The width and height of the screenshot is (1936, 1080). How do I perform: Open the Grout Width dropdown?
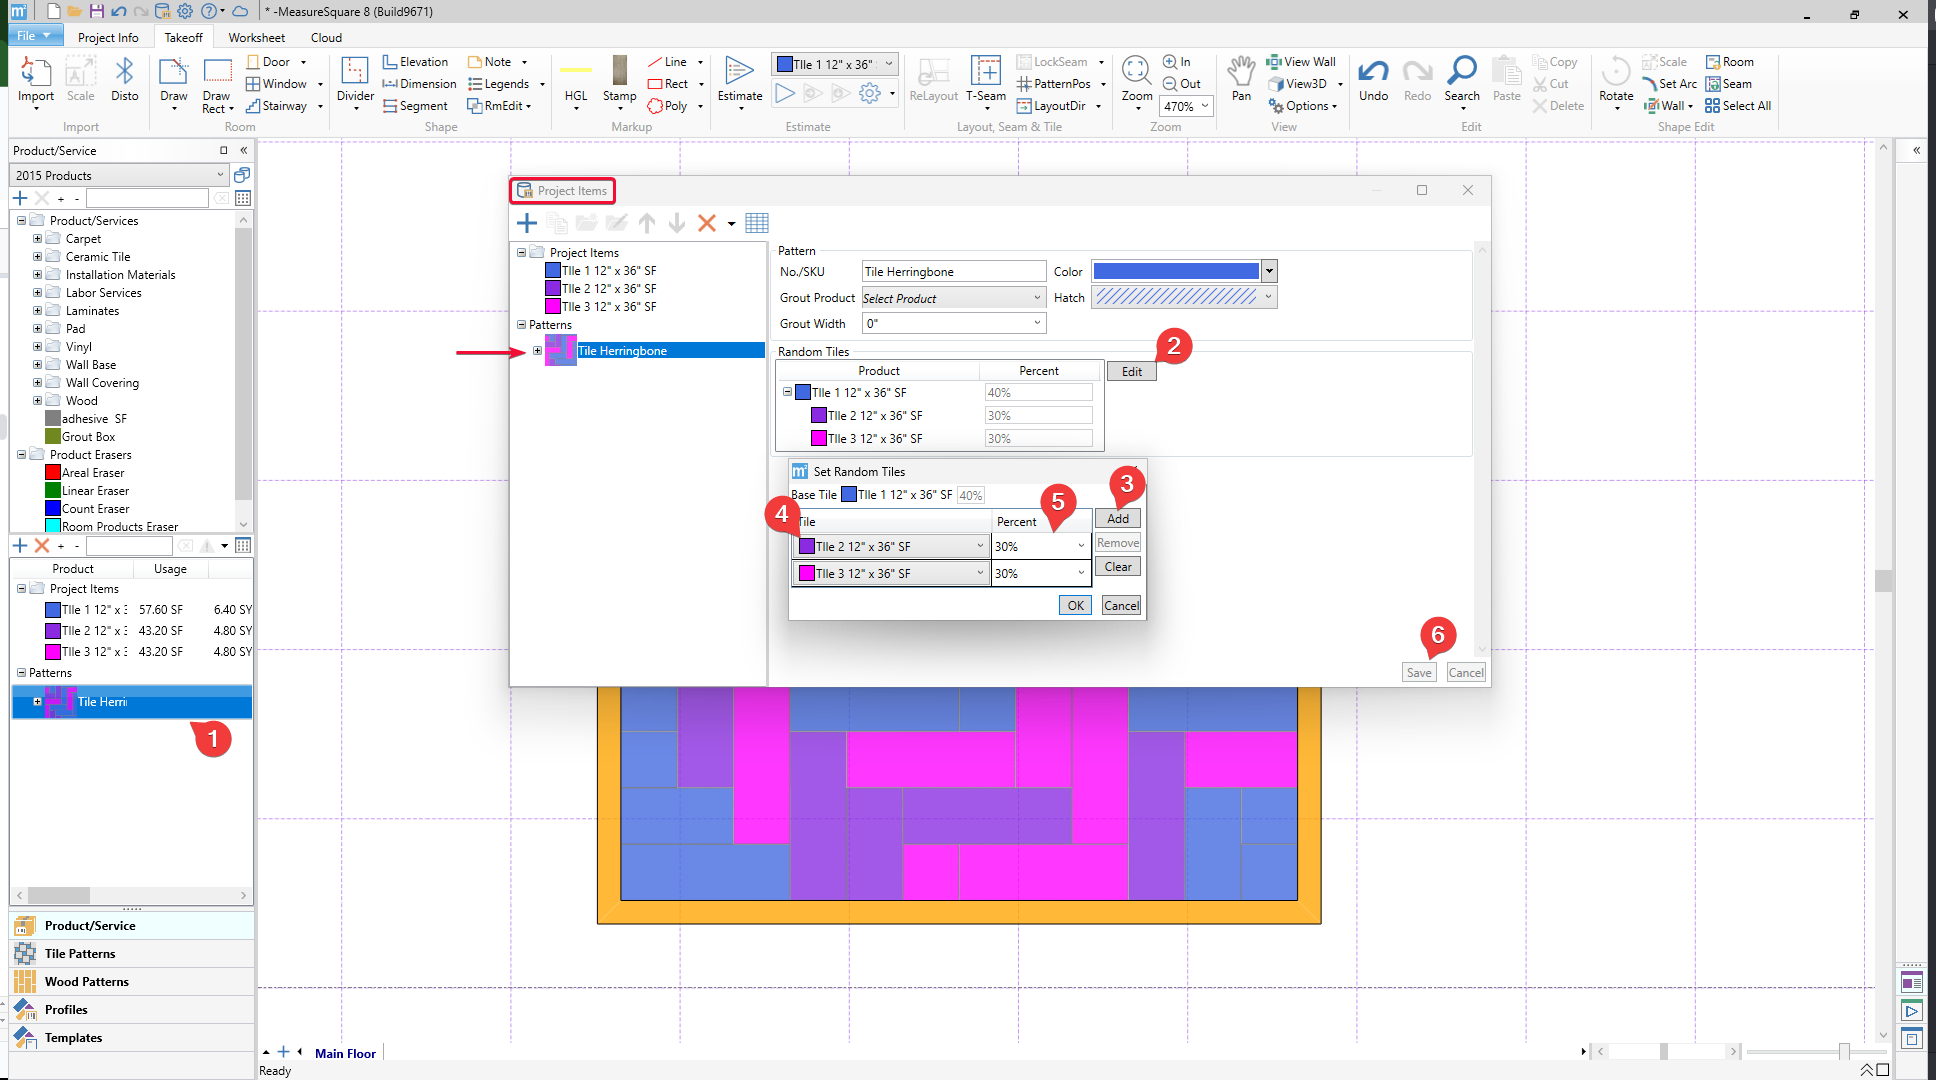[x=1037, y=323]
